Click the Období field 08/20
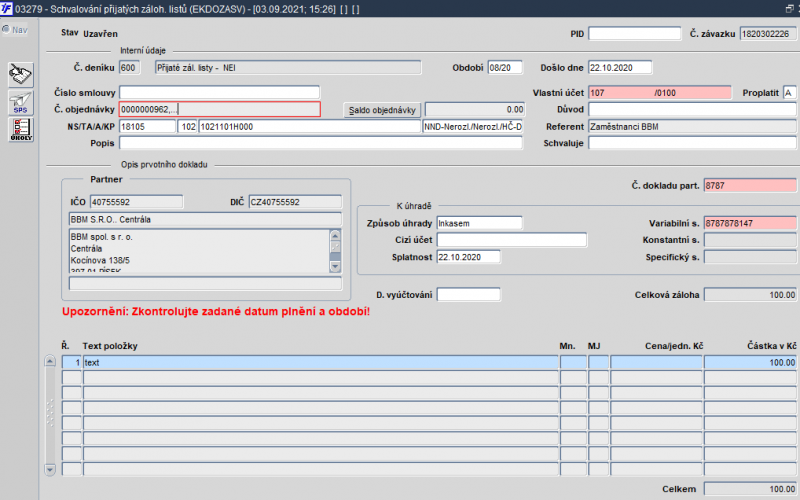Viewport: 800px width, 500px height. pos(505,67)
